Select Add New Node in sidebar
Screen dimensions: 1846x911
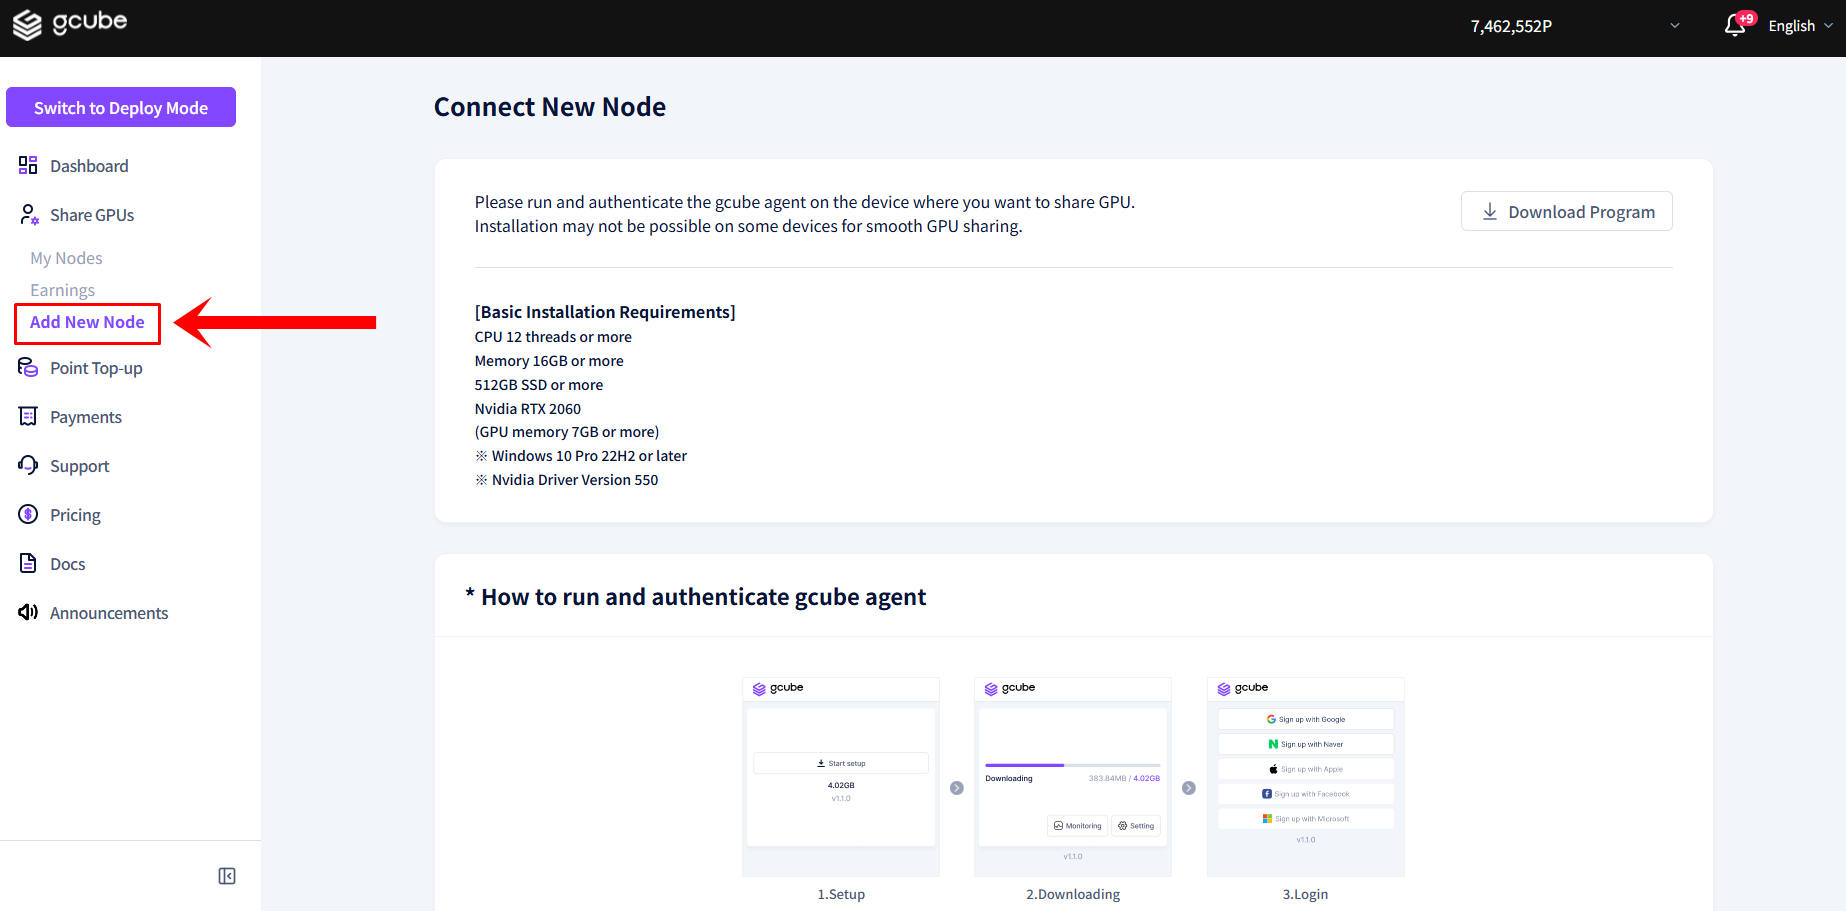[87, 322]
